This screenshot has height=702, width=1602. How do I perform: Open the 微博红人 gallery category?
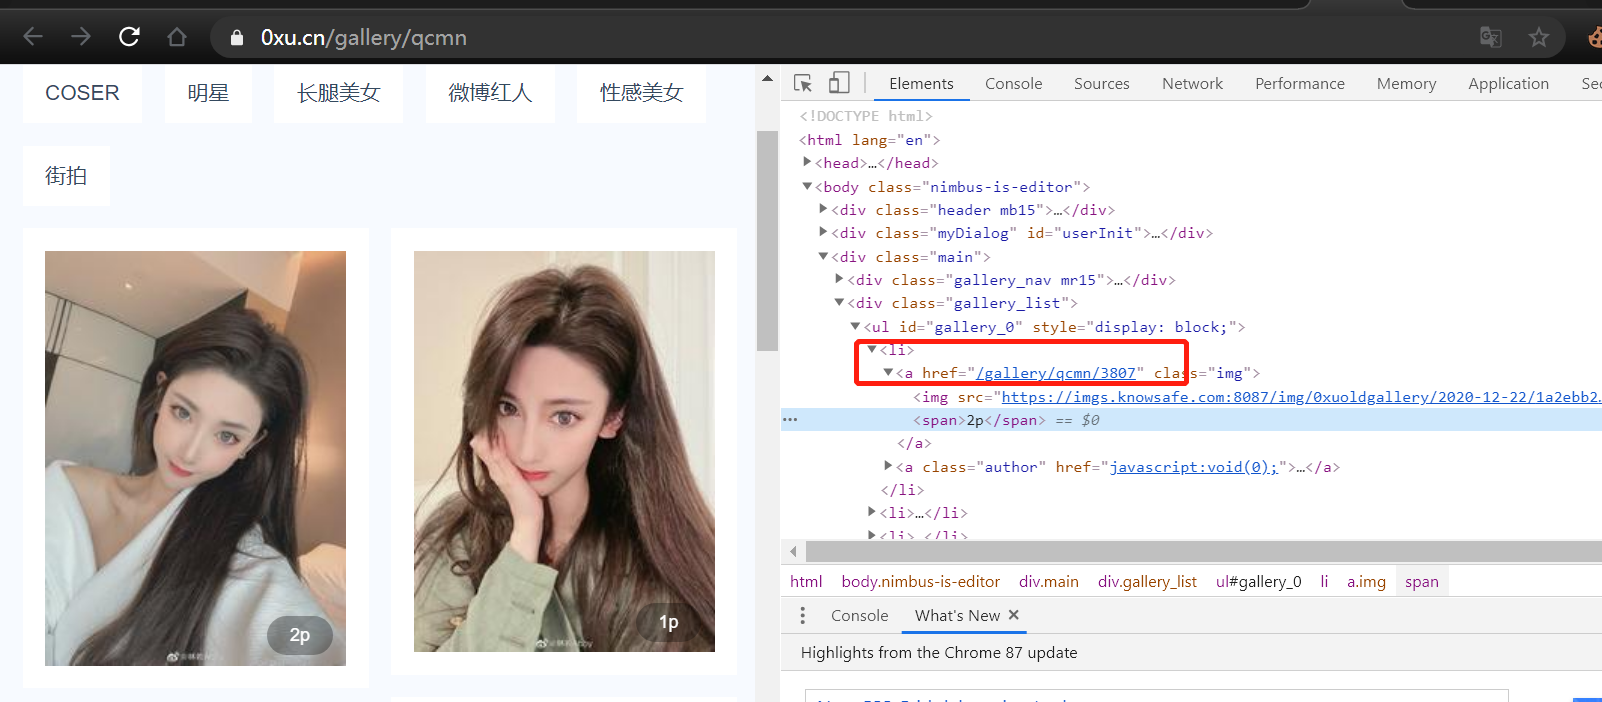(x=490, y=93)
